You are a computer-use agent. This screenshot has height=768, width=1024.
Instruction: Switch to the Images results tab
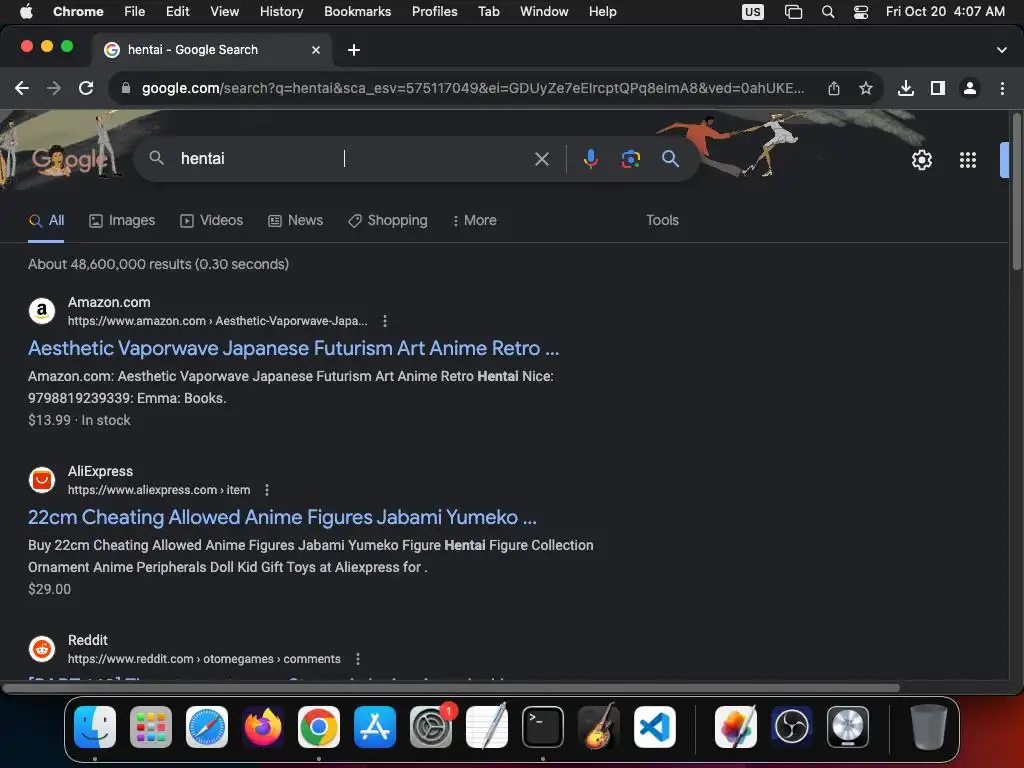pyautogui.click(x=122, y=221)
